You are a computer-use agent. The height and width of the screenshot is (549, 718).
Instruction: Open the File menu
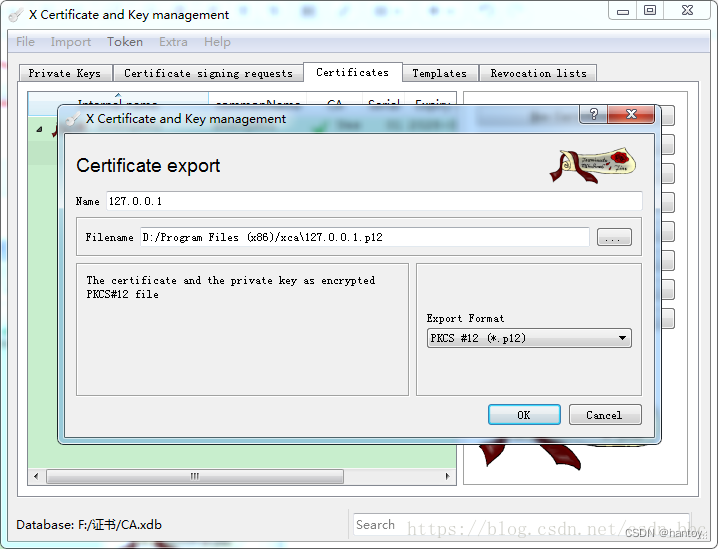25,42
